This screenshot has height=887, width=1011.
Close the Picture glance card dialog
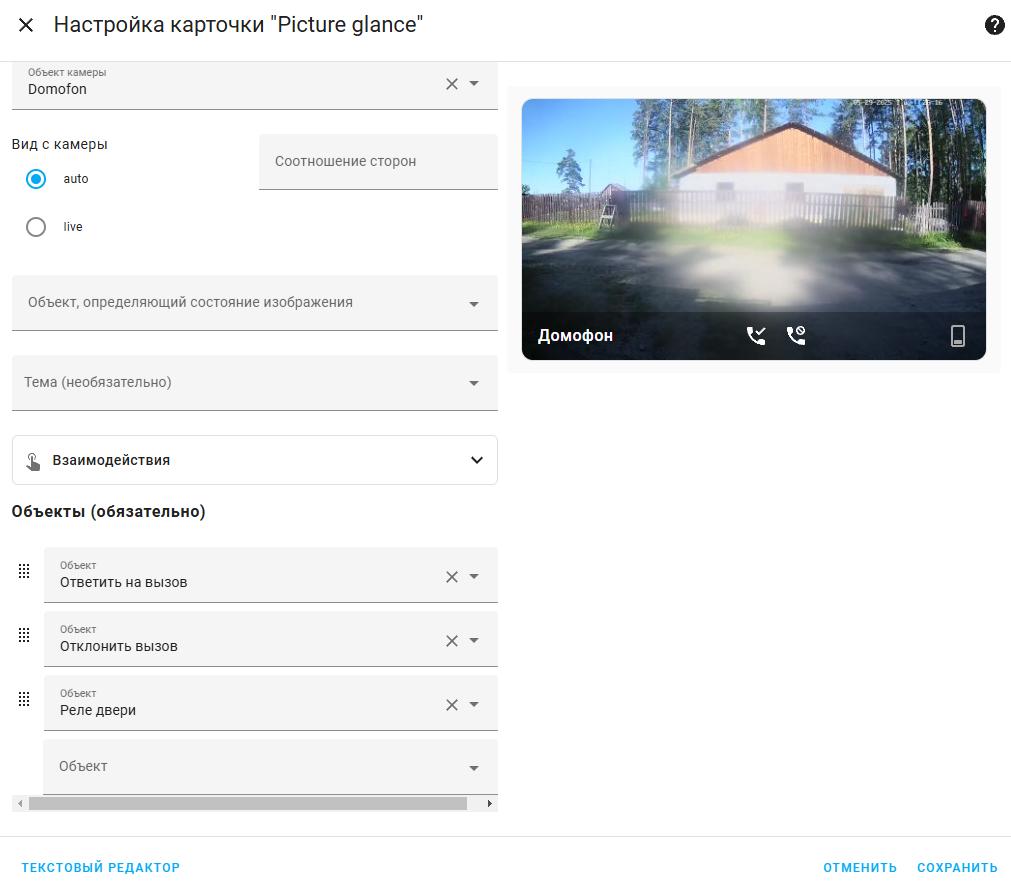coord(26,25)
